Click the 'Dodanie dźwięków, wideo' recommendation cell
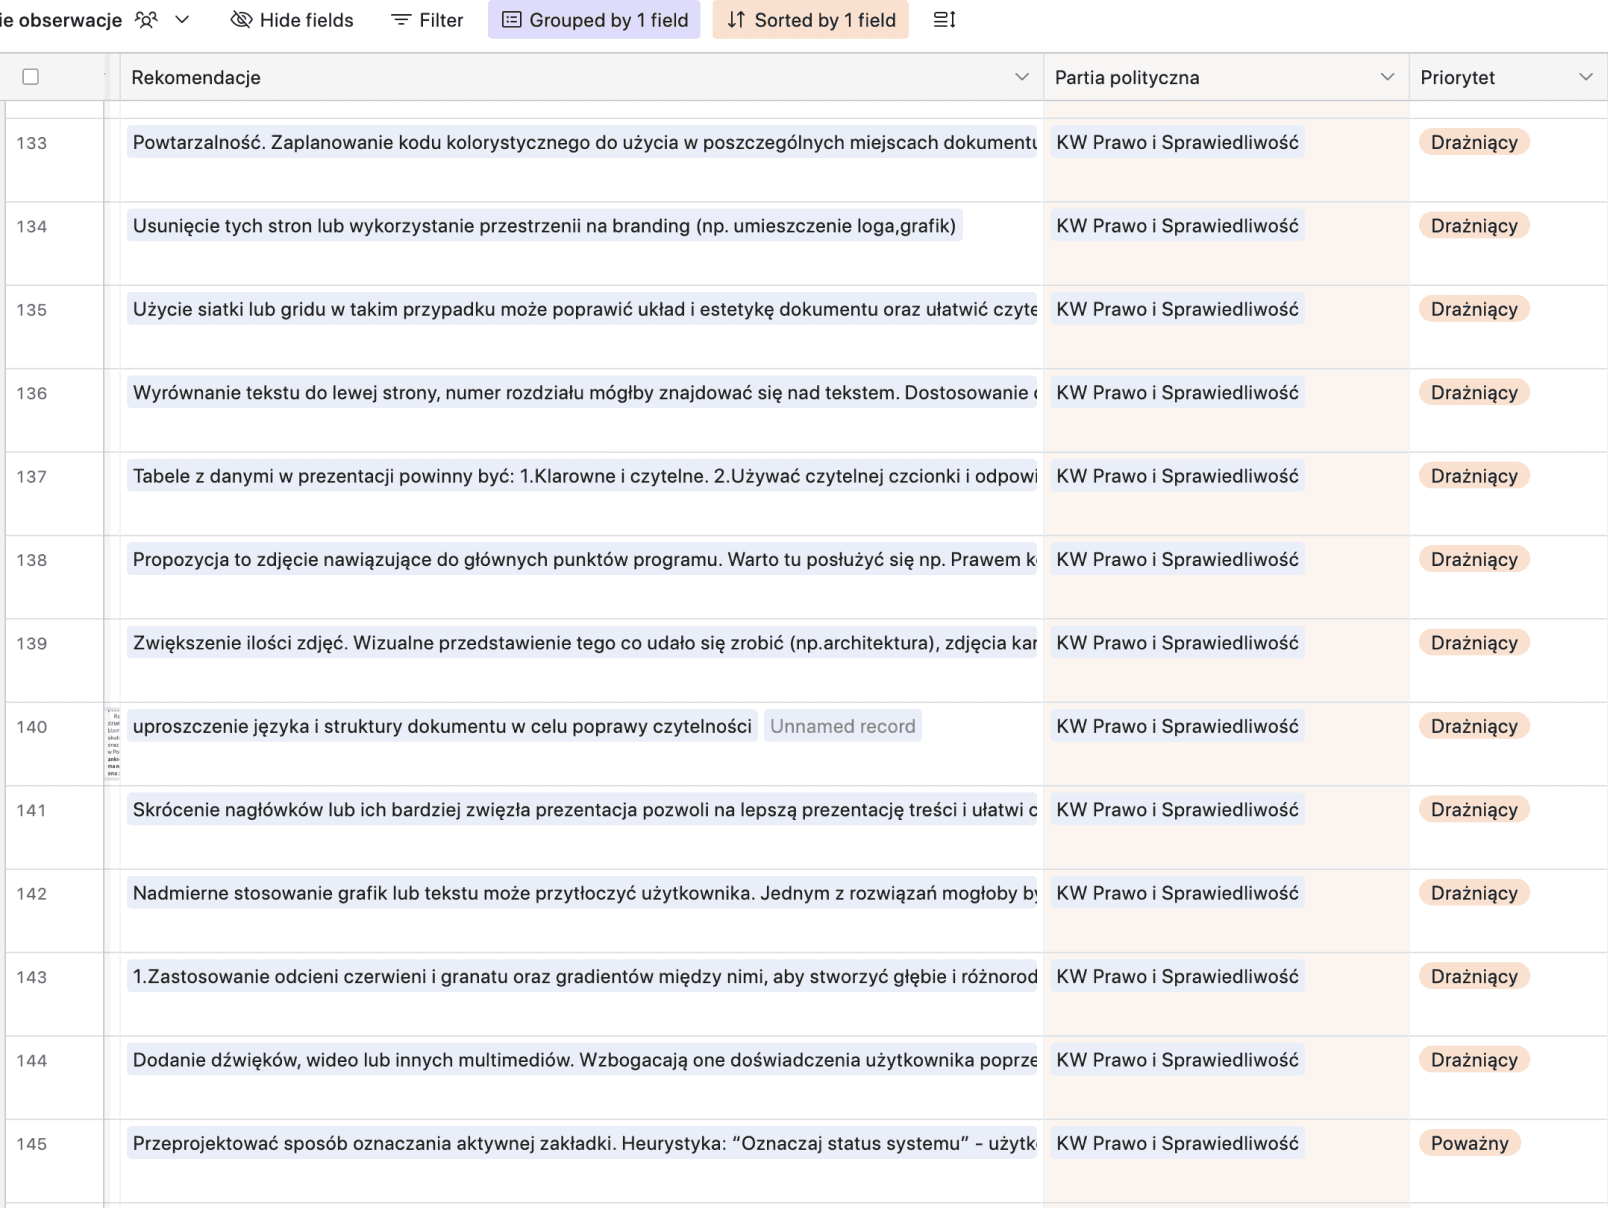The height and width of the screenshot is (1208, 1608). coord(582,1060)
